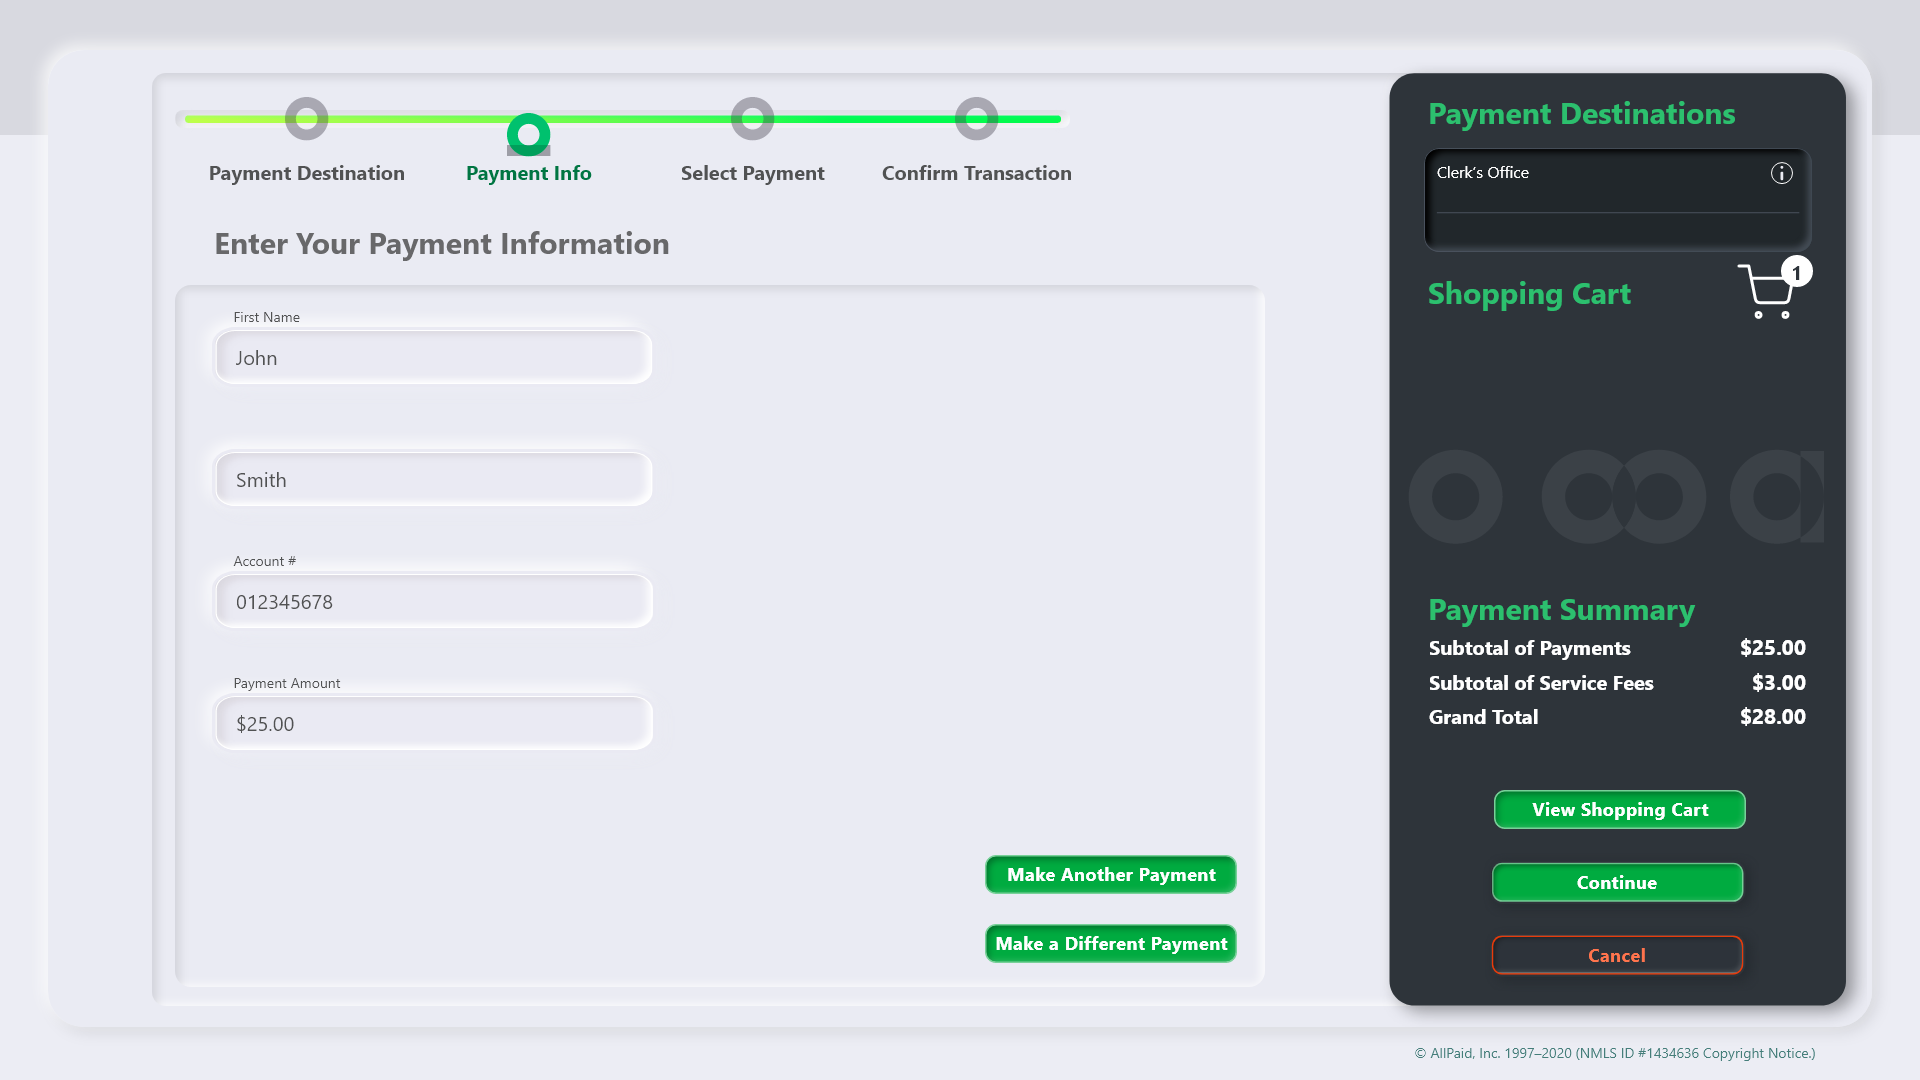Focus the First Name field containing John
The image size is (1920, 1080).
click(433, 357)
